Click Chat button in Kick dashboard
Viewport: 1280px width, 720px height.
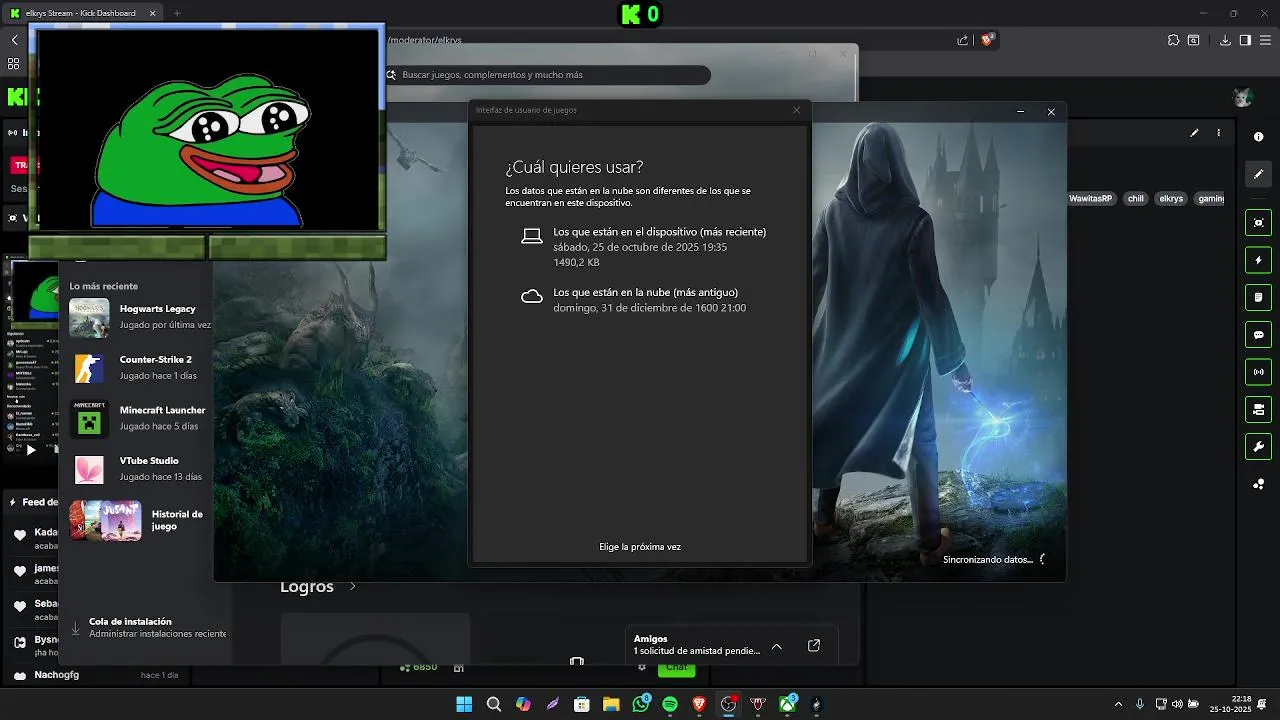click(x=677, y=667)
